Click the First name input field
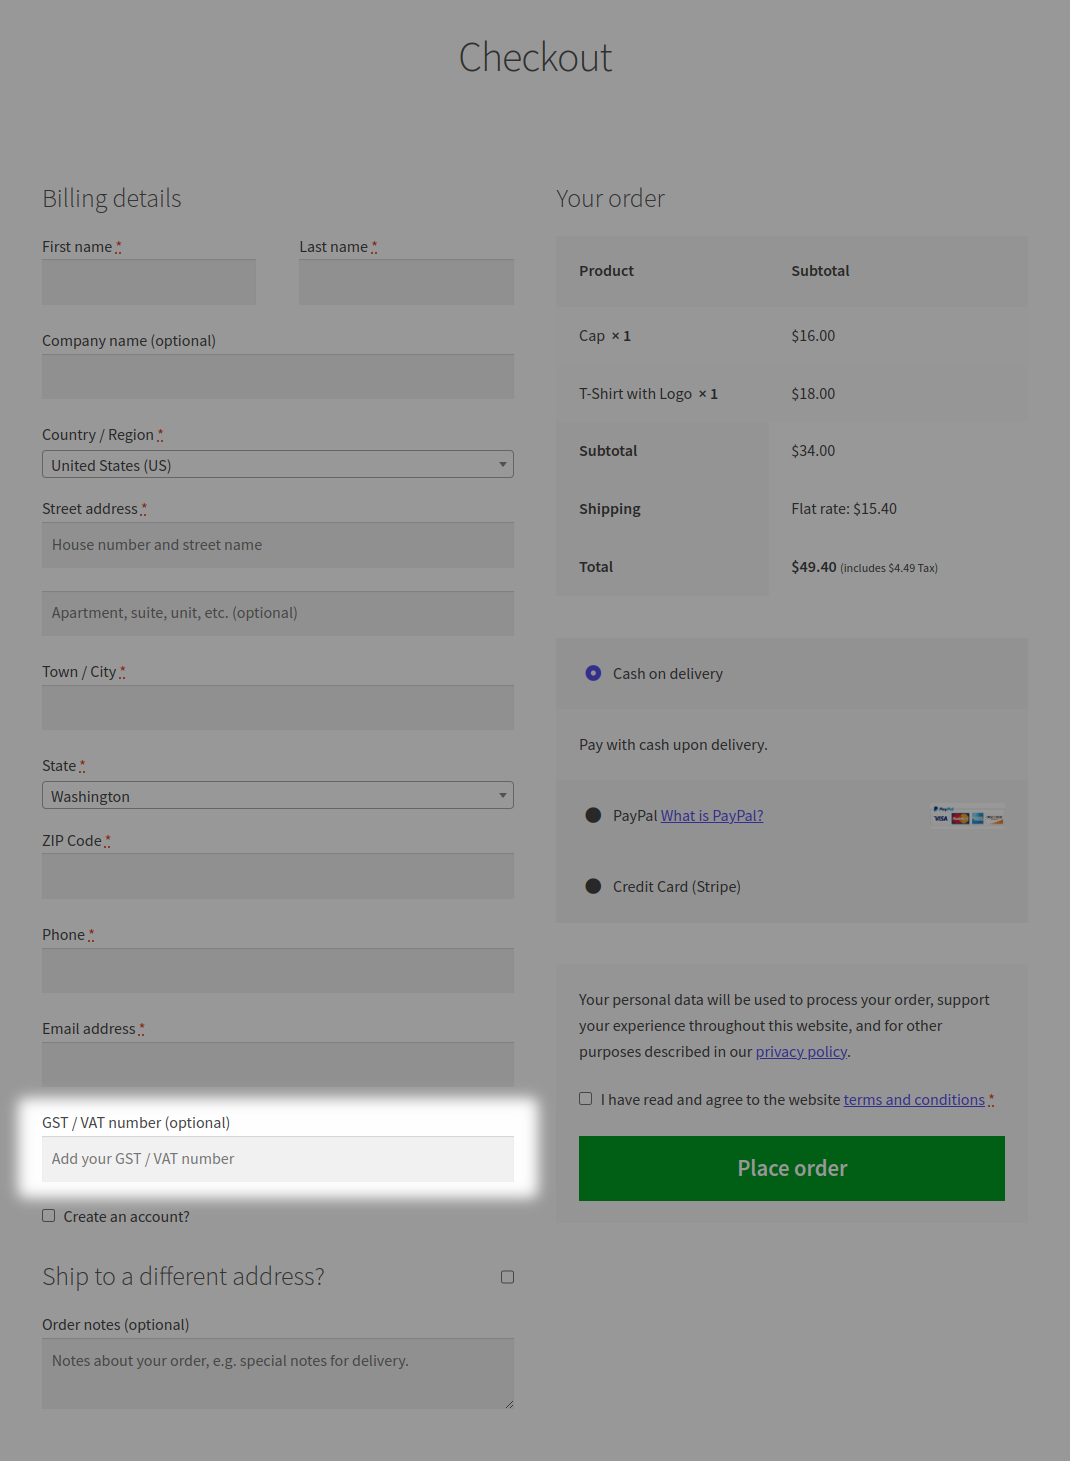The image size is (1070, 1461). 148,281
